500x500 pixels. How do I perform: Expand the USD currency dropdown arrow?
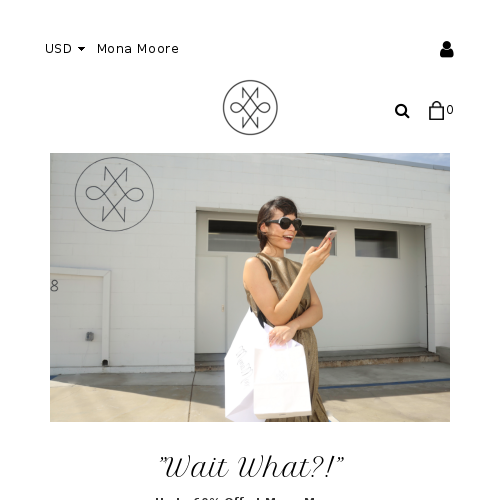pyautogui.click(x=81, y=49)
